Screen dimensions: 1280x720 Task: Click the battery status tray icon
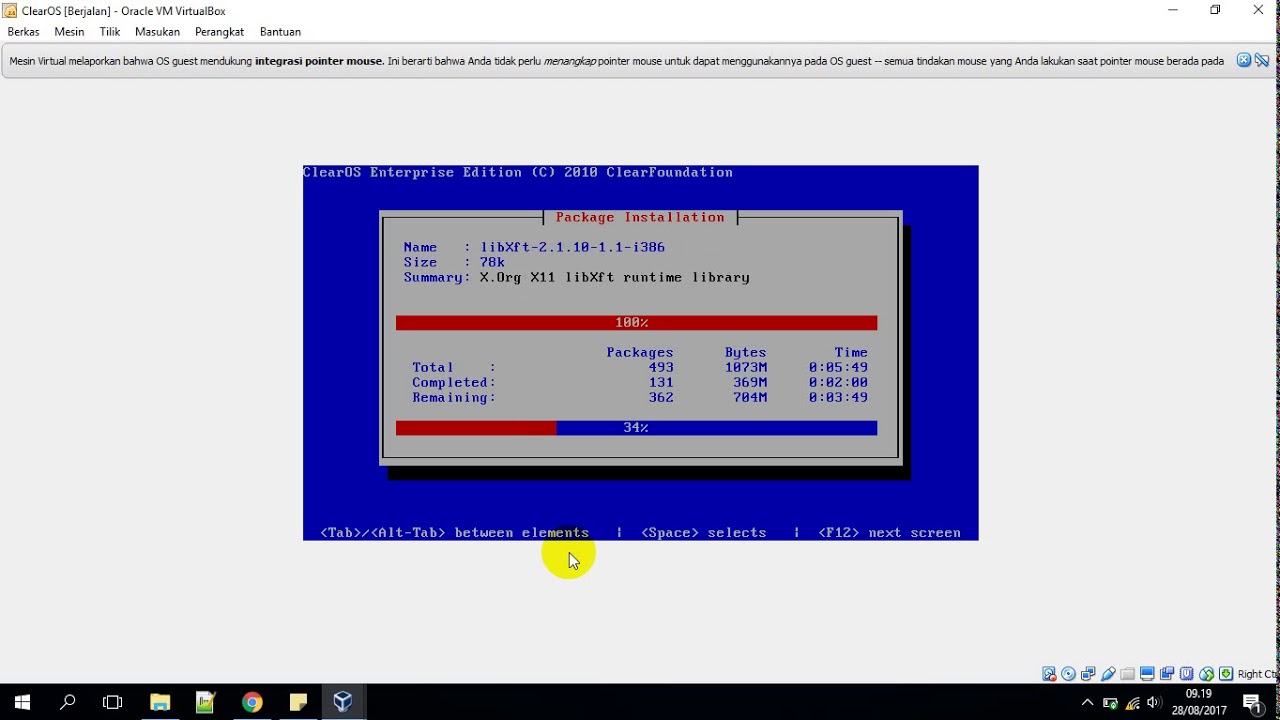pos(1110,702)
